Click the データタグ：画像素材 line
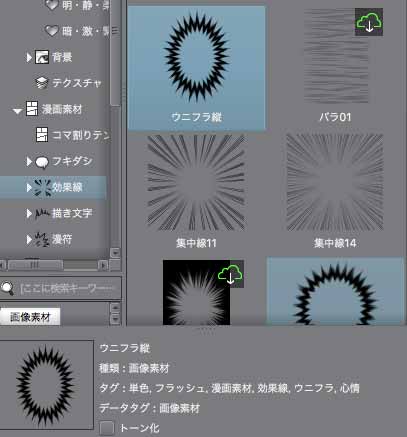Image resolution: width=407 pixels, height=437 pixels. (150, 408)
